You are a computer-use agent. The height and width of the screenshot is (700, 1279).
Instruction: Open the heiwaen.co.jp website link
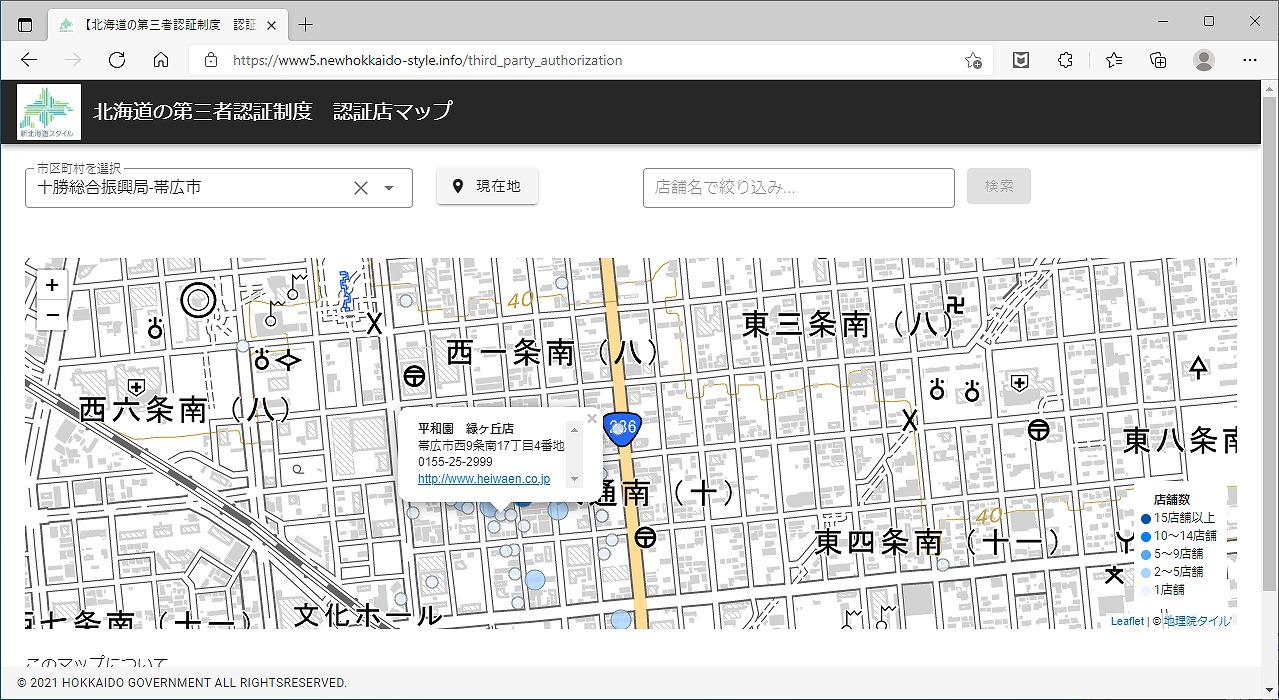[x=484, y=479]
